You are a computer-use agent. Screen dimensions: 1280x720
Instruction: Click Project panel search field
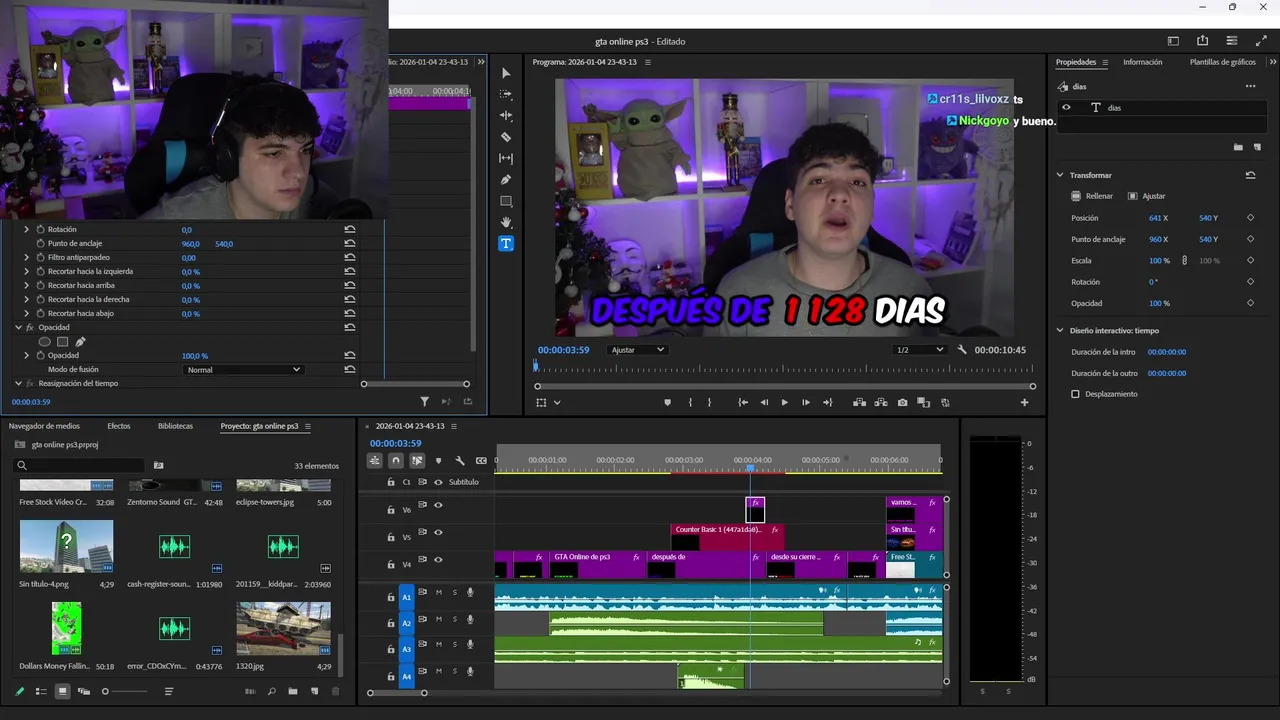(80, 465)
